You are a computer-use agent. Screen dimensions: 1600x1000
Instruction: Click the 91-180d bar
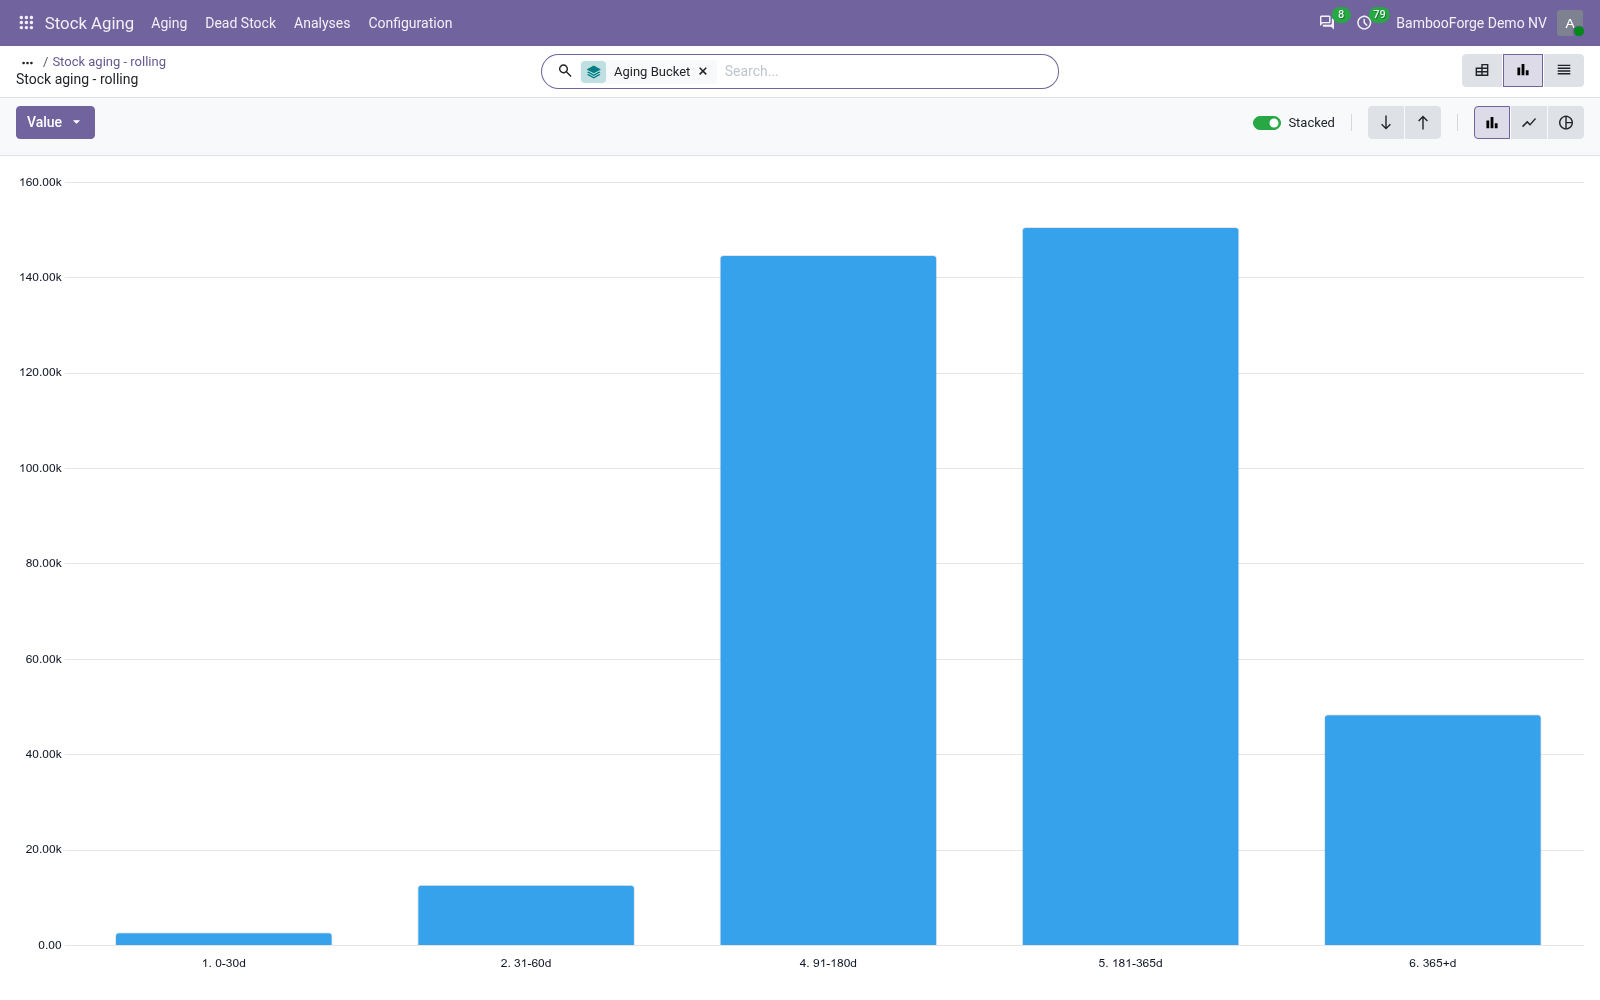[828, 600]
